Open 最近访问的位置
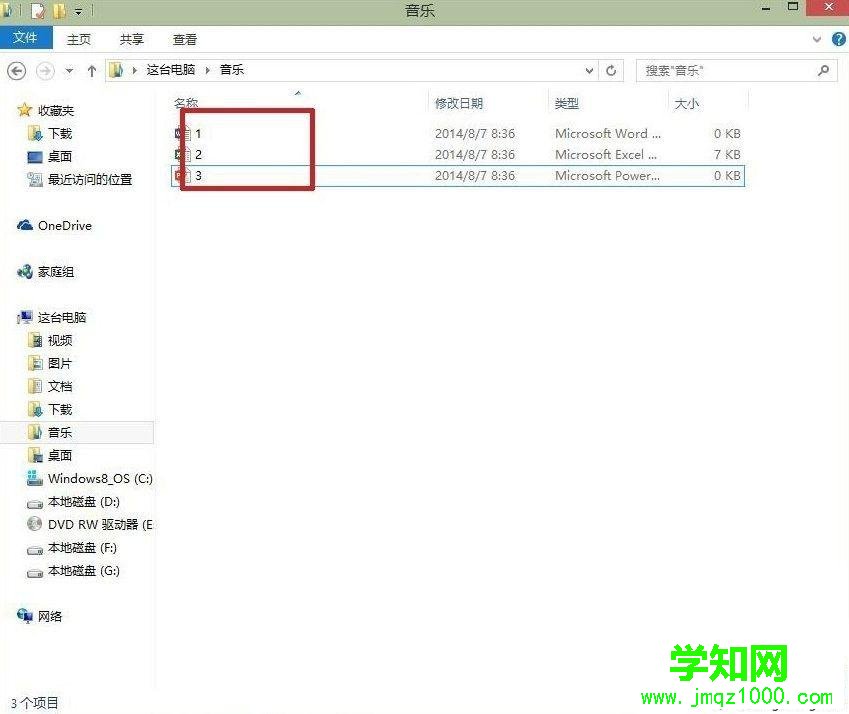Screen dimensions: 849x714 [90, 179]
